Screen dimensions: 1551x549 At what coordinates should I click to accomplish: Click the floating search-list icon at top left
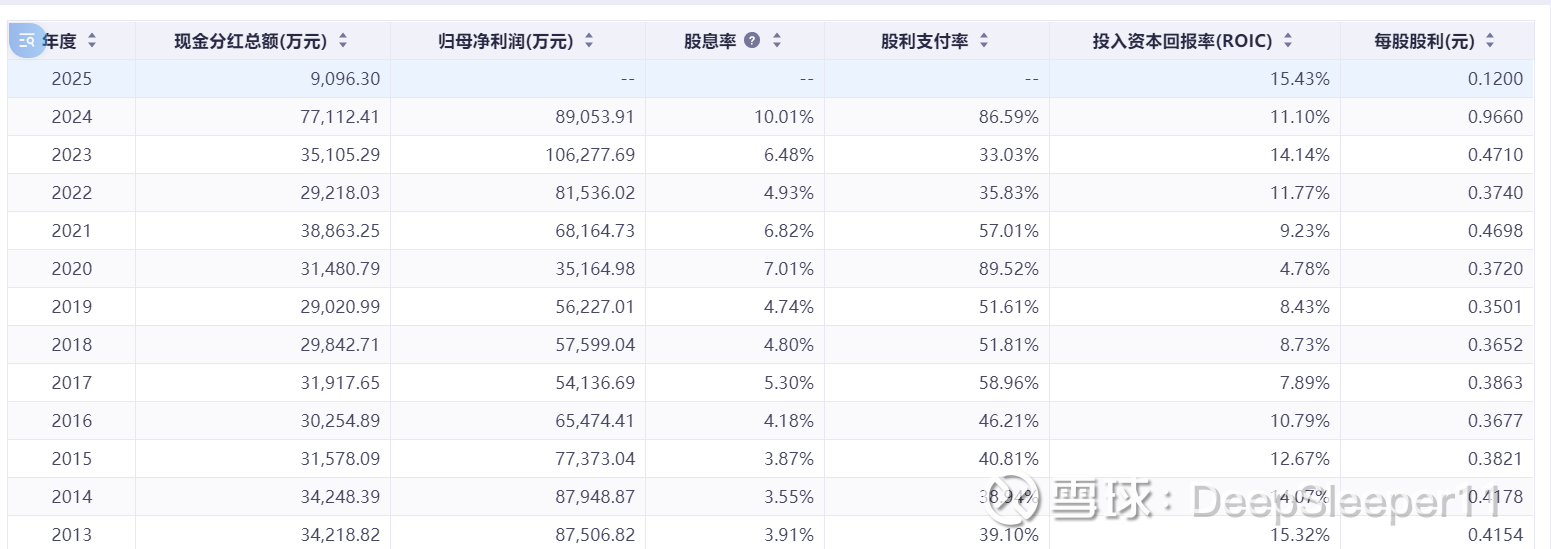[x=27, y=41]
